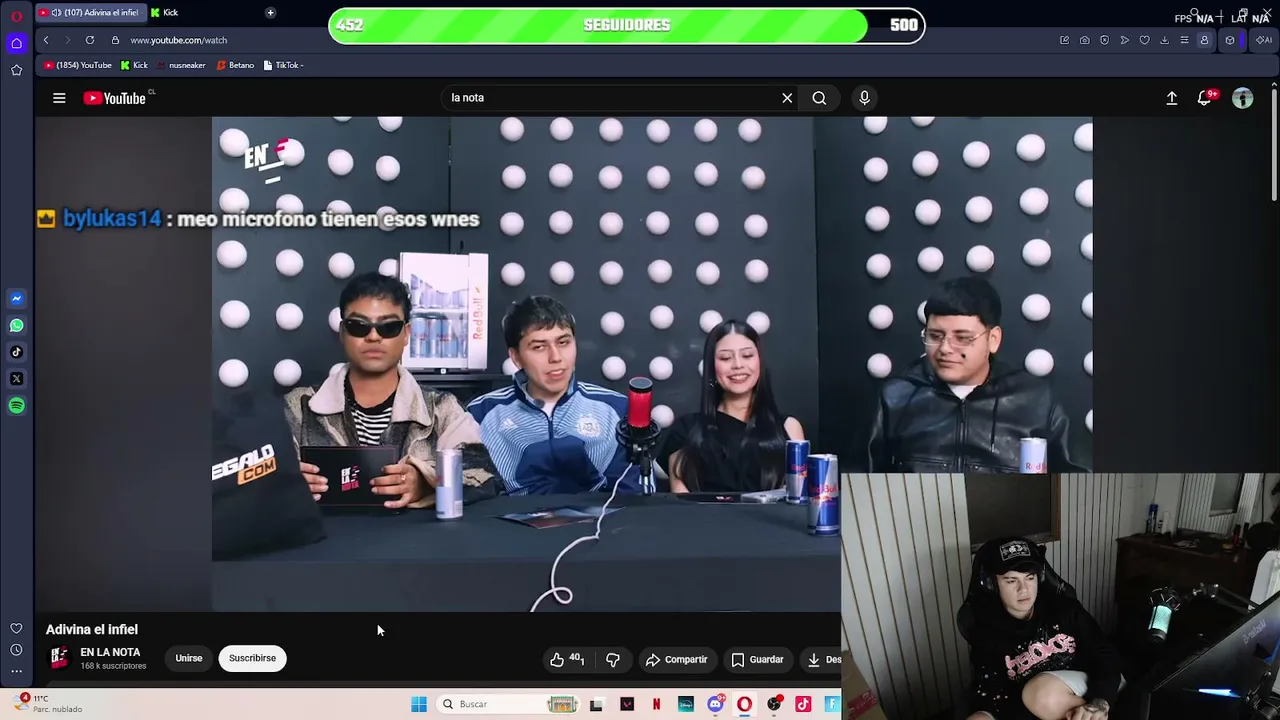Open a new browser tab
1280x720 pixels.
click(270, 13)
